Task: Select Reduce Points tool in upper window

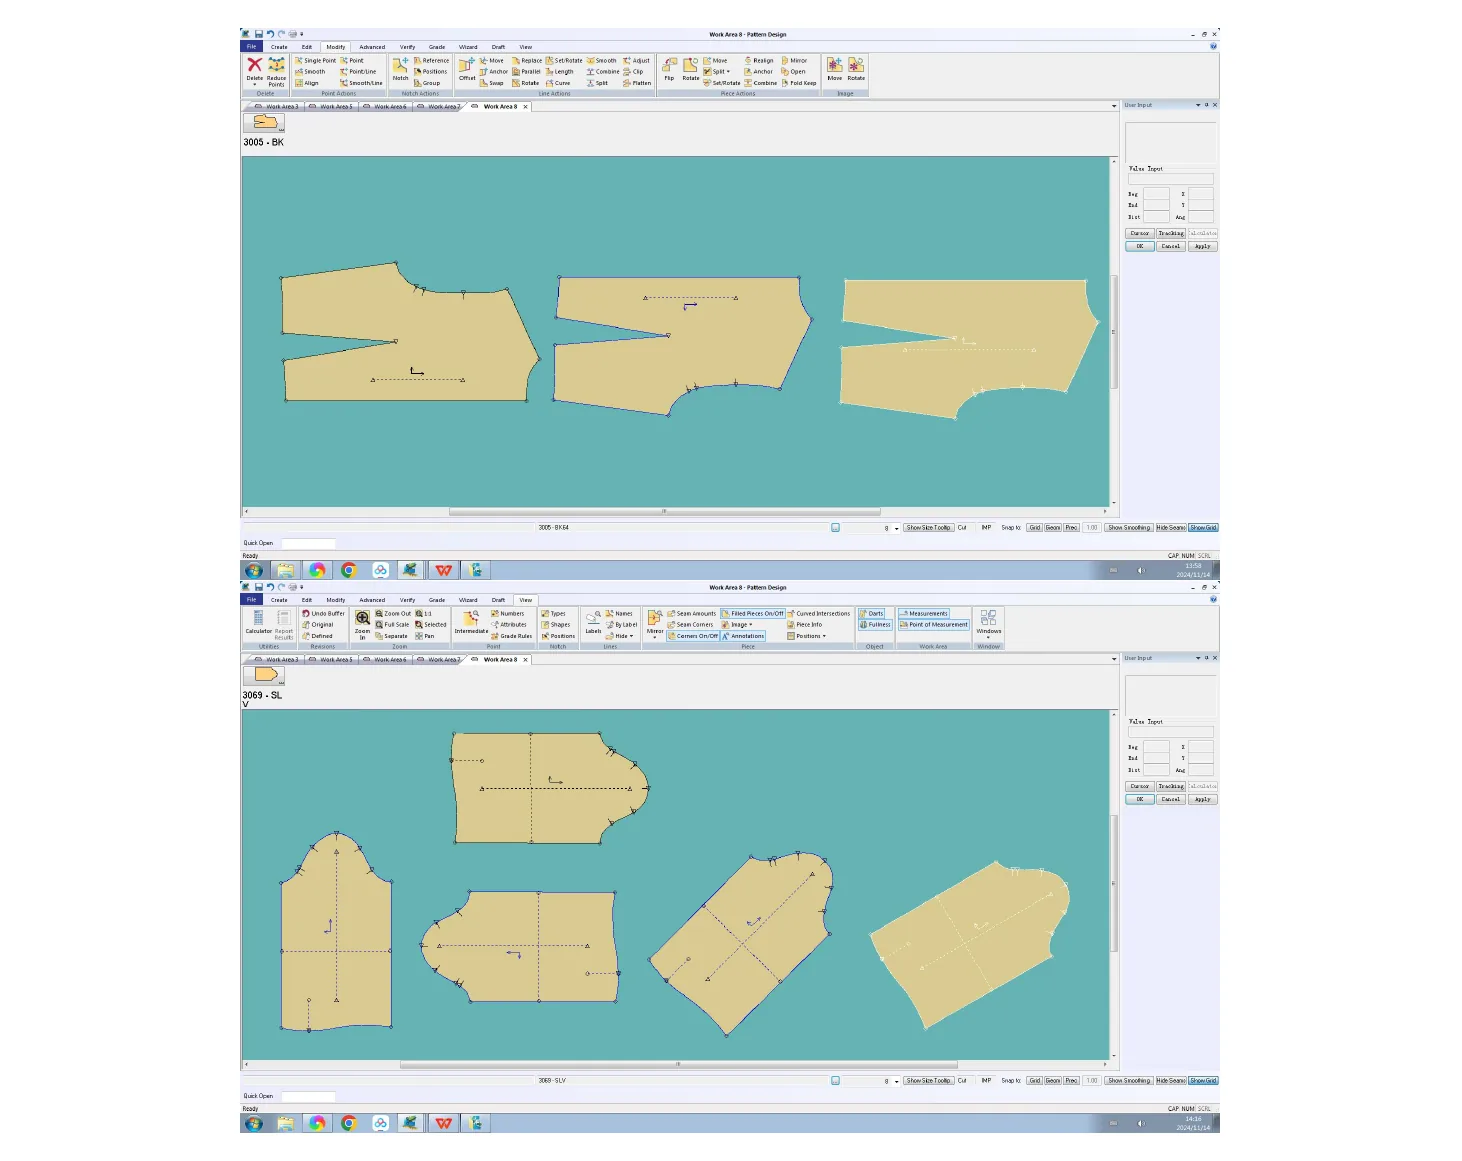Action: pos(276,70)
